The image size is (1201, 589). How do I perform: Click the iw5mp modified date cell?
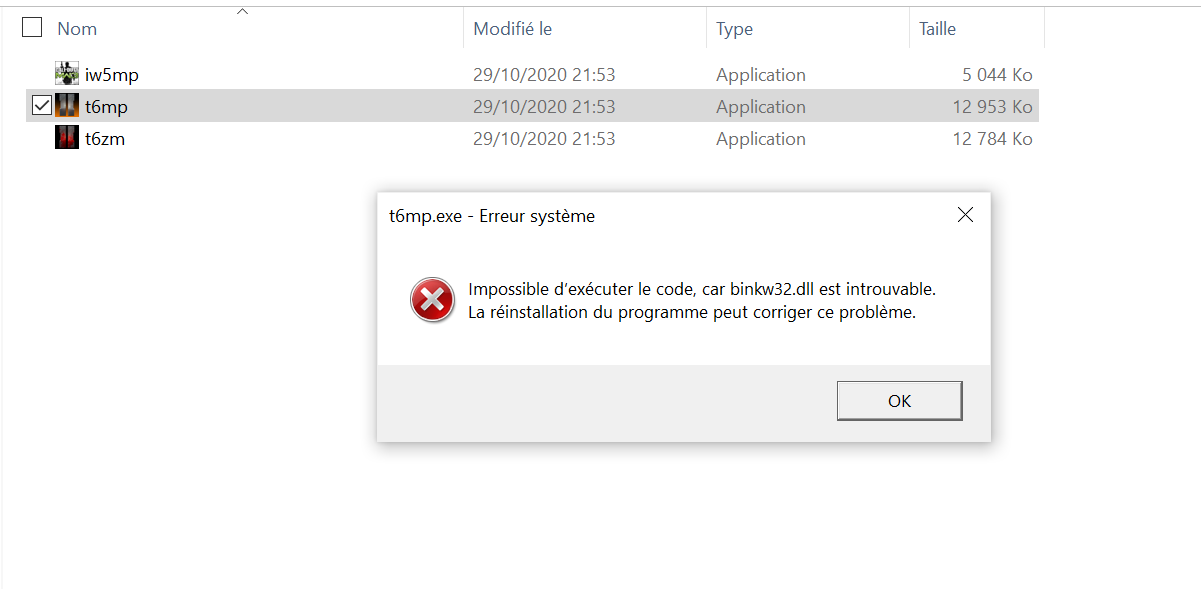point(544,75)
